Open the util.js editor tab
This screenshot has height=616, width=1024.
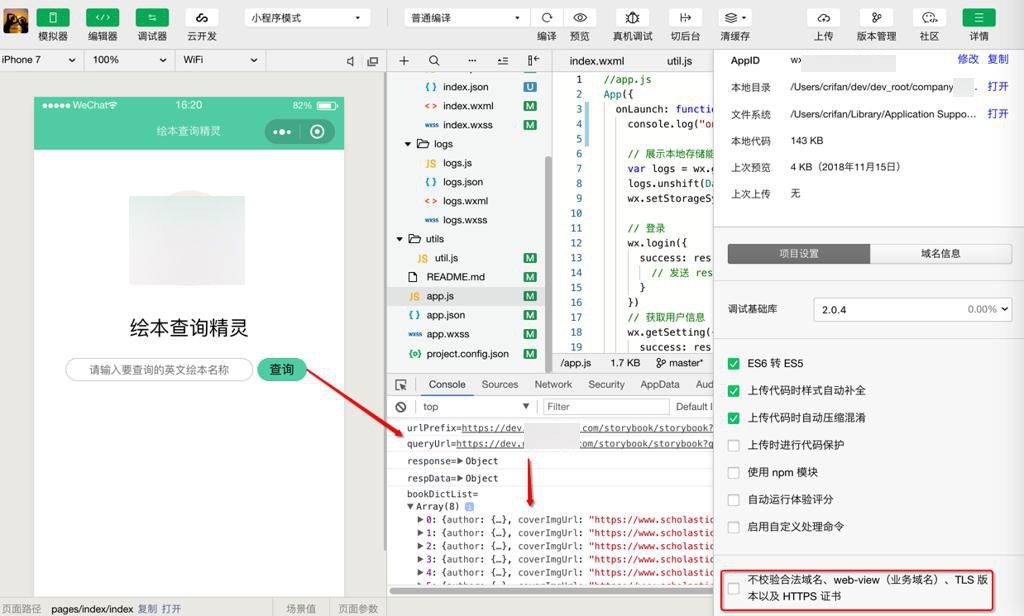(679, 61)
